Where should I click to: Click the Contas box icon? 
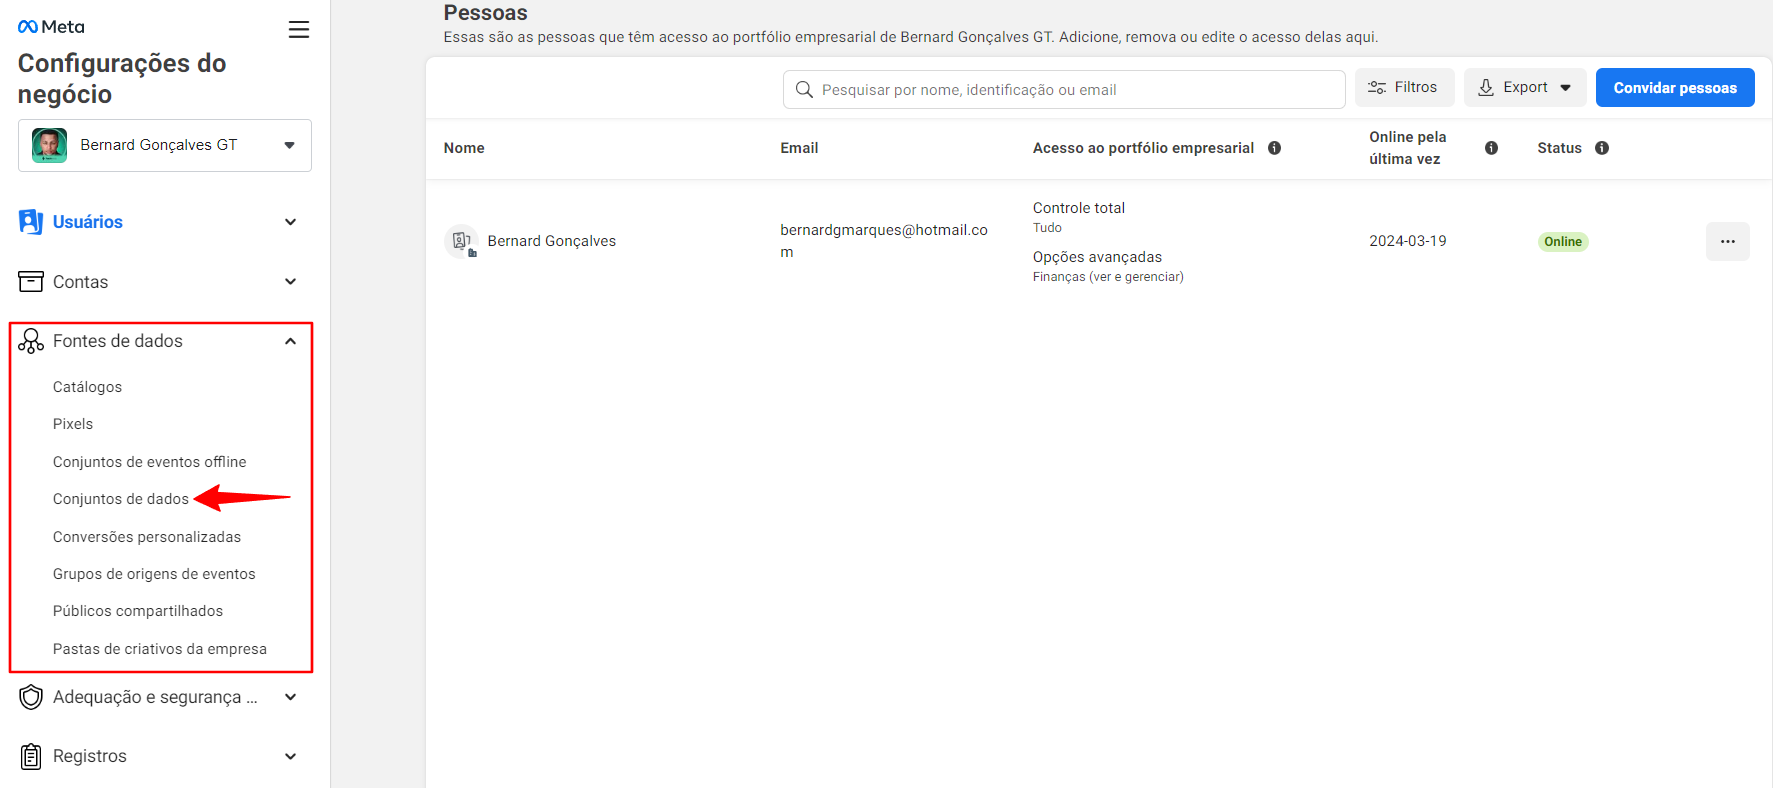coord(31,282)
